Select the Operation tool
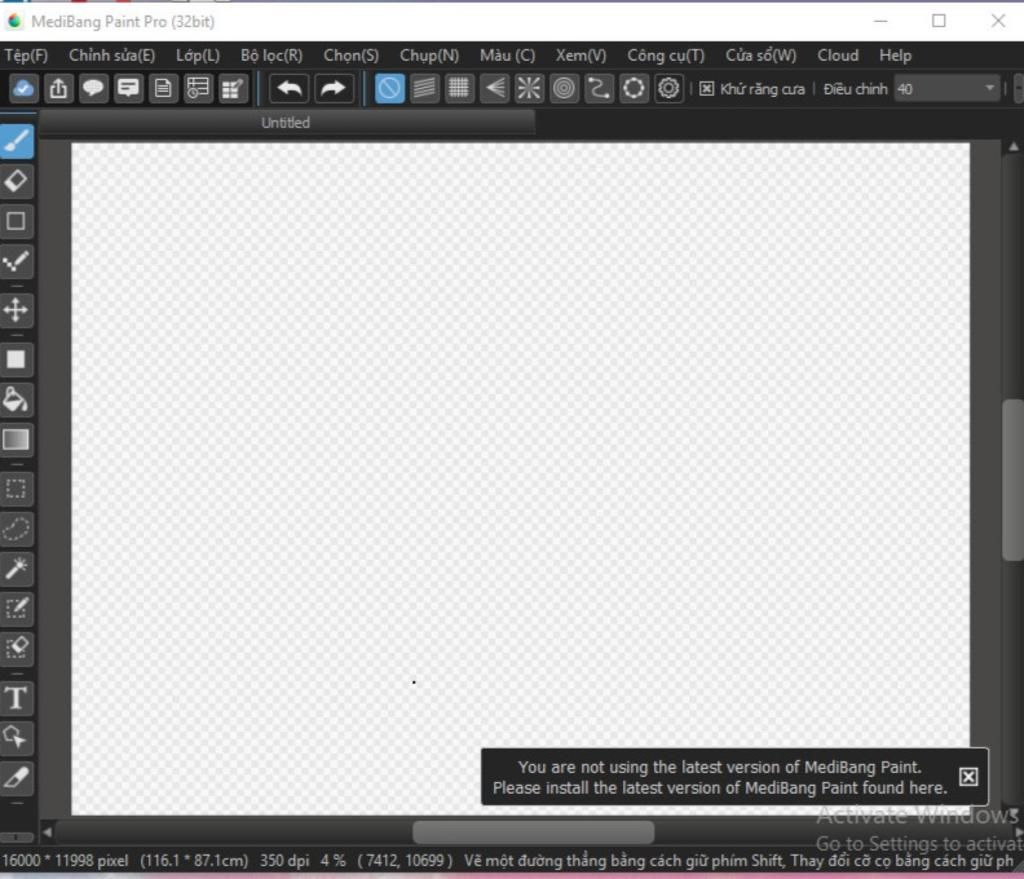The height and width of the screenshot is (879, 1024). [16, 737]
